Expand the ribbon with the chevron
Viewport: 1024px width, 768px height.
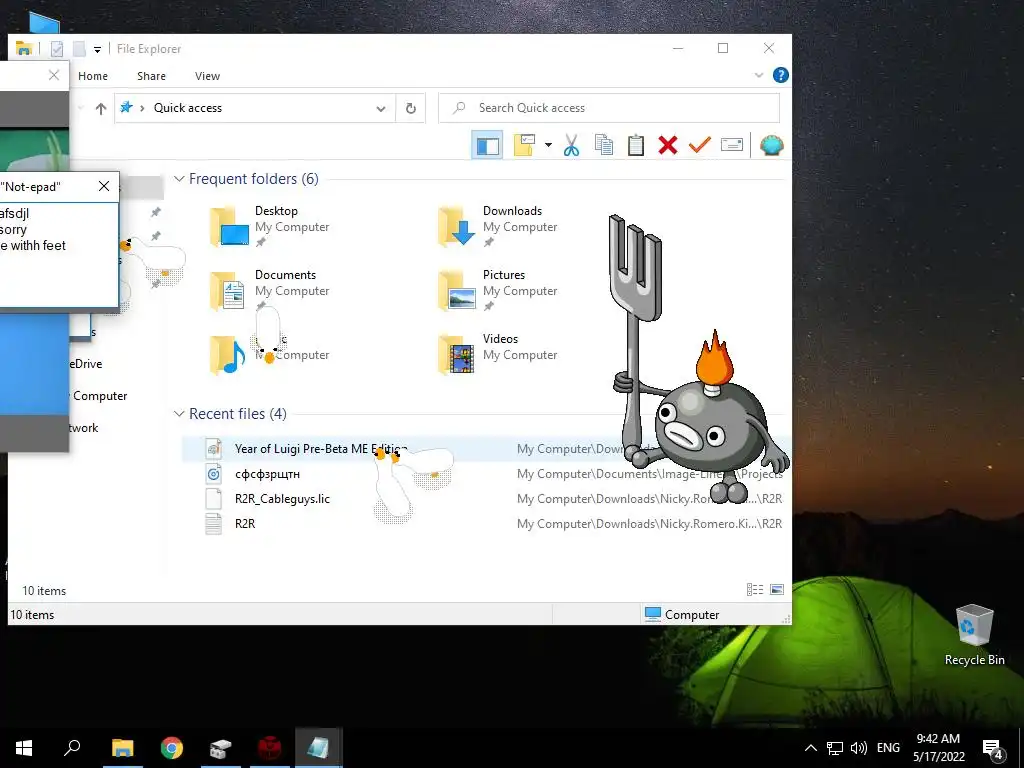759,75
